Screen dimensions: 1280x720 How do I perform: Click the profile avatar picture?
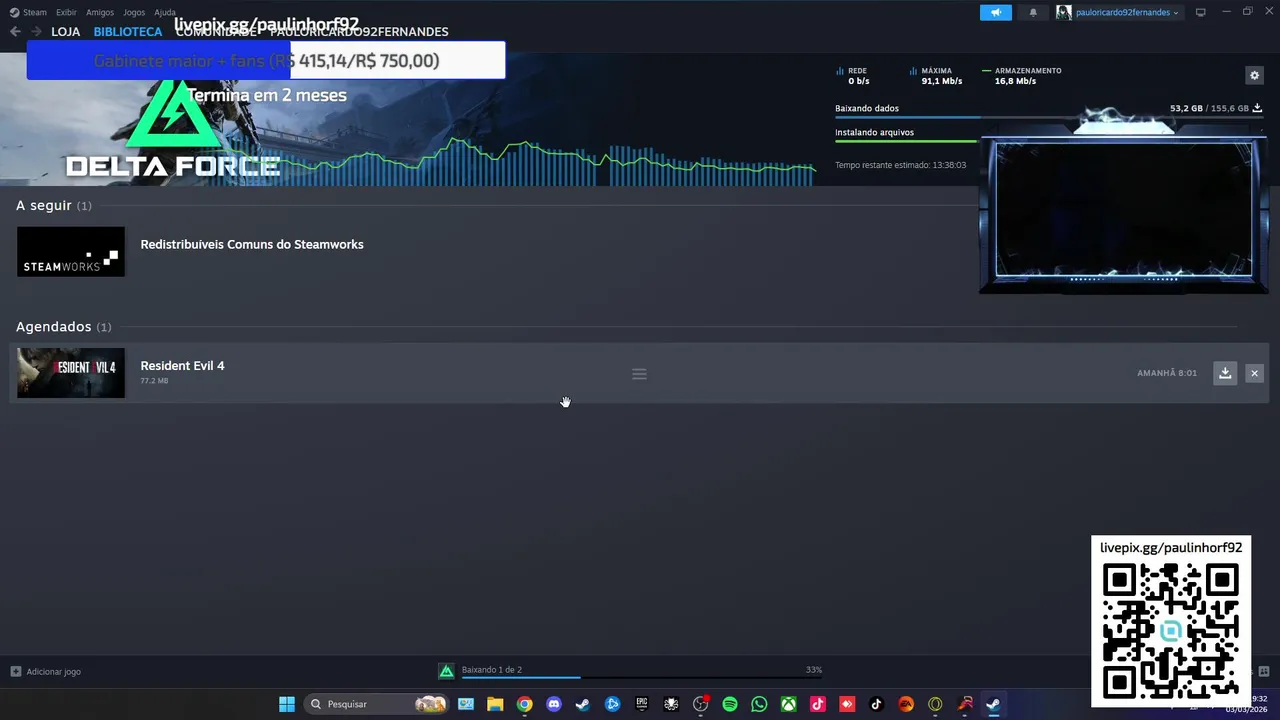pyautogui.click(x=1064, y=12)
